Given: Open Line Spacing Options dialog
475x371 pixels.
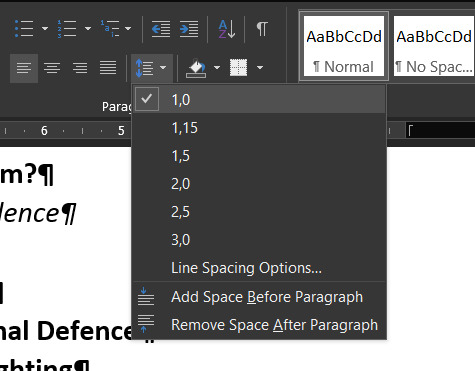Looking at the screenshot, I should 259,268.
